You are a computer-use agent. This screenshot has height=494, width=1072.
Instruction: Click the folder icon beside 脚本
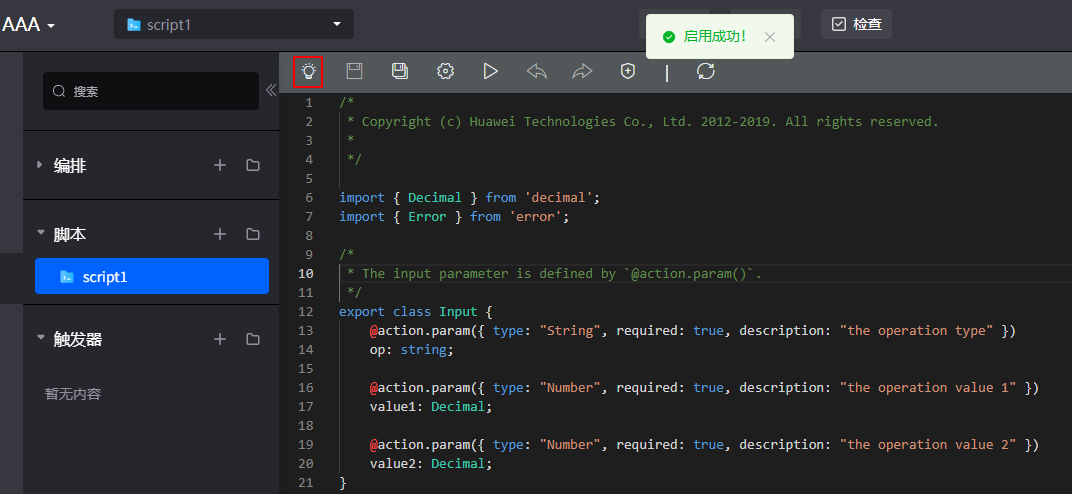tap(253, 234)
